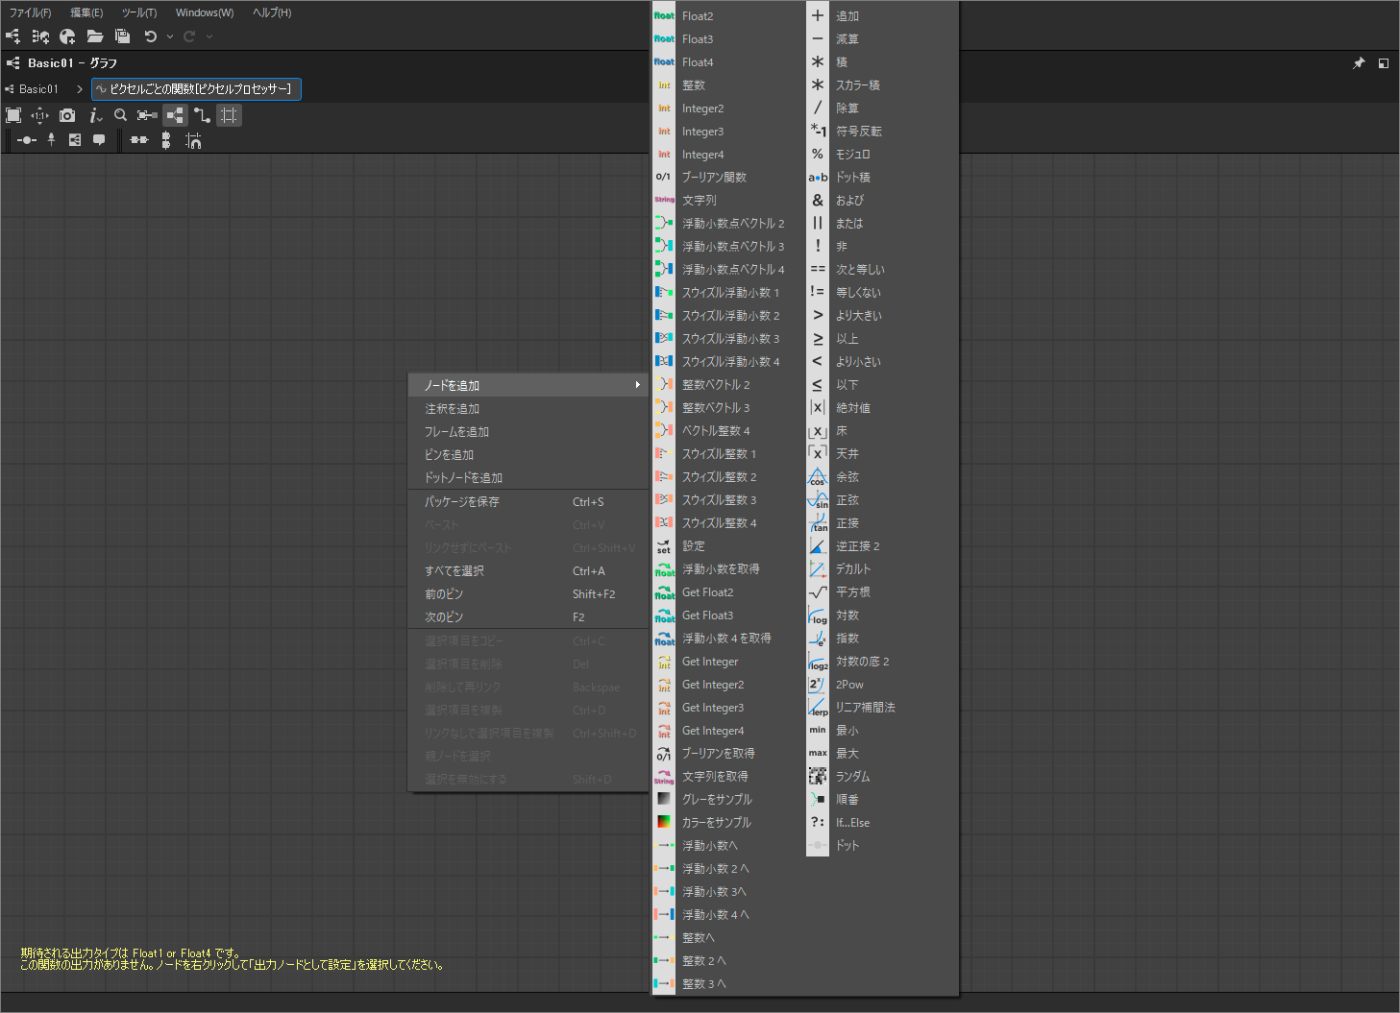Open the redo dropdown arrow
This screenshot has width=1400, height=1013.
209,36
